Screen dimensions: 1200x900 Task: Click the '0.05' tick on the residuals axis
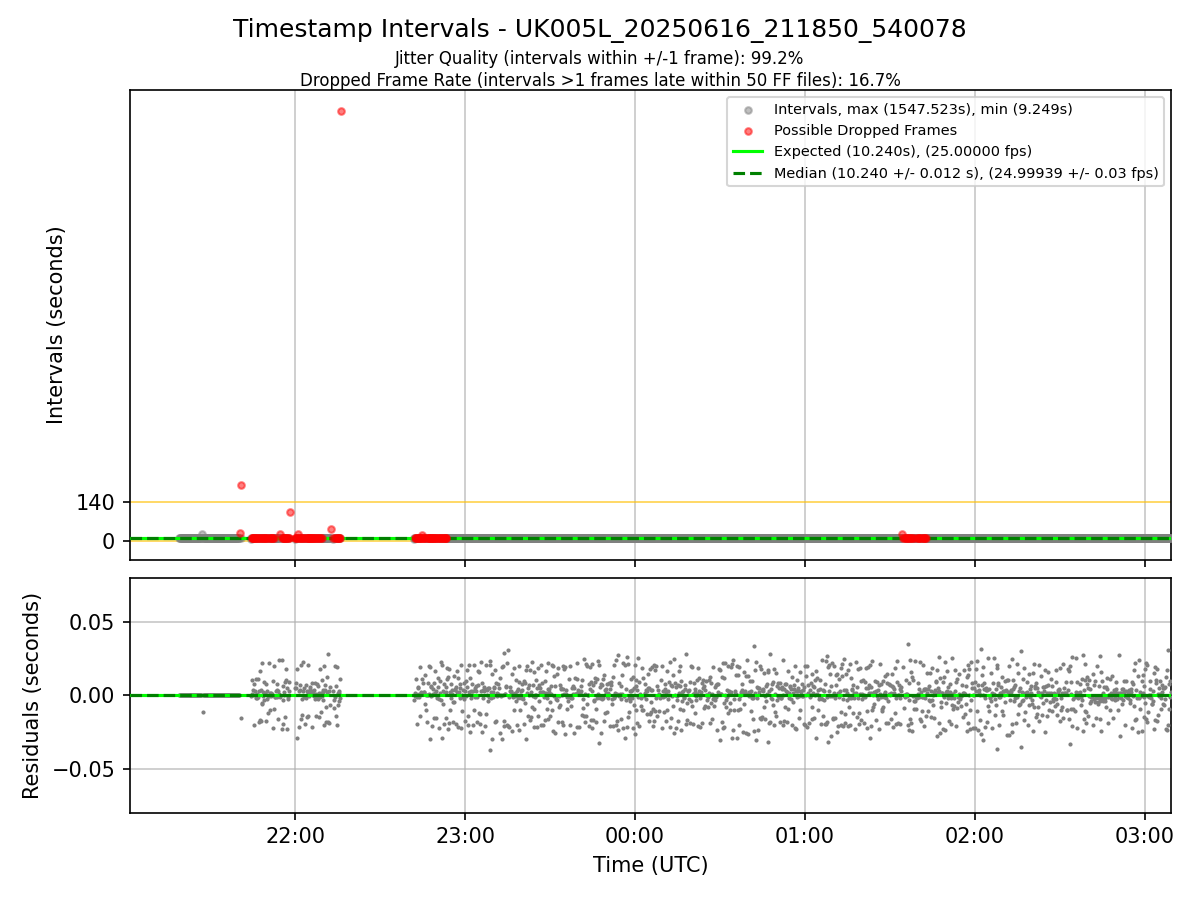click(x=93, y=622)
